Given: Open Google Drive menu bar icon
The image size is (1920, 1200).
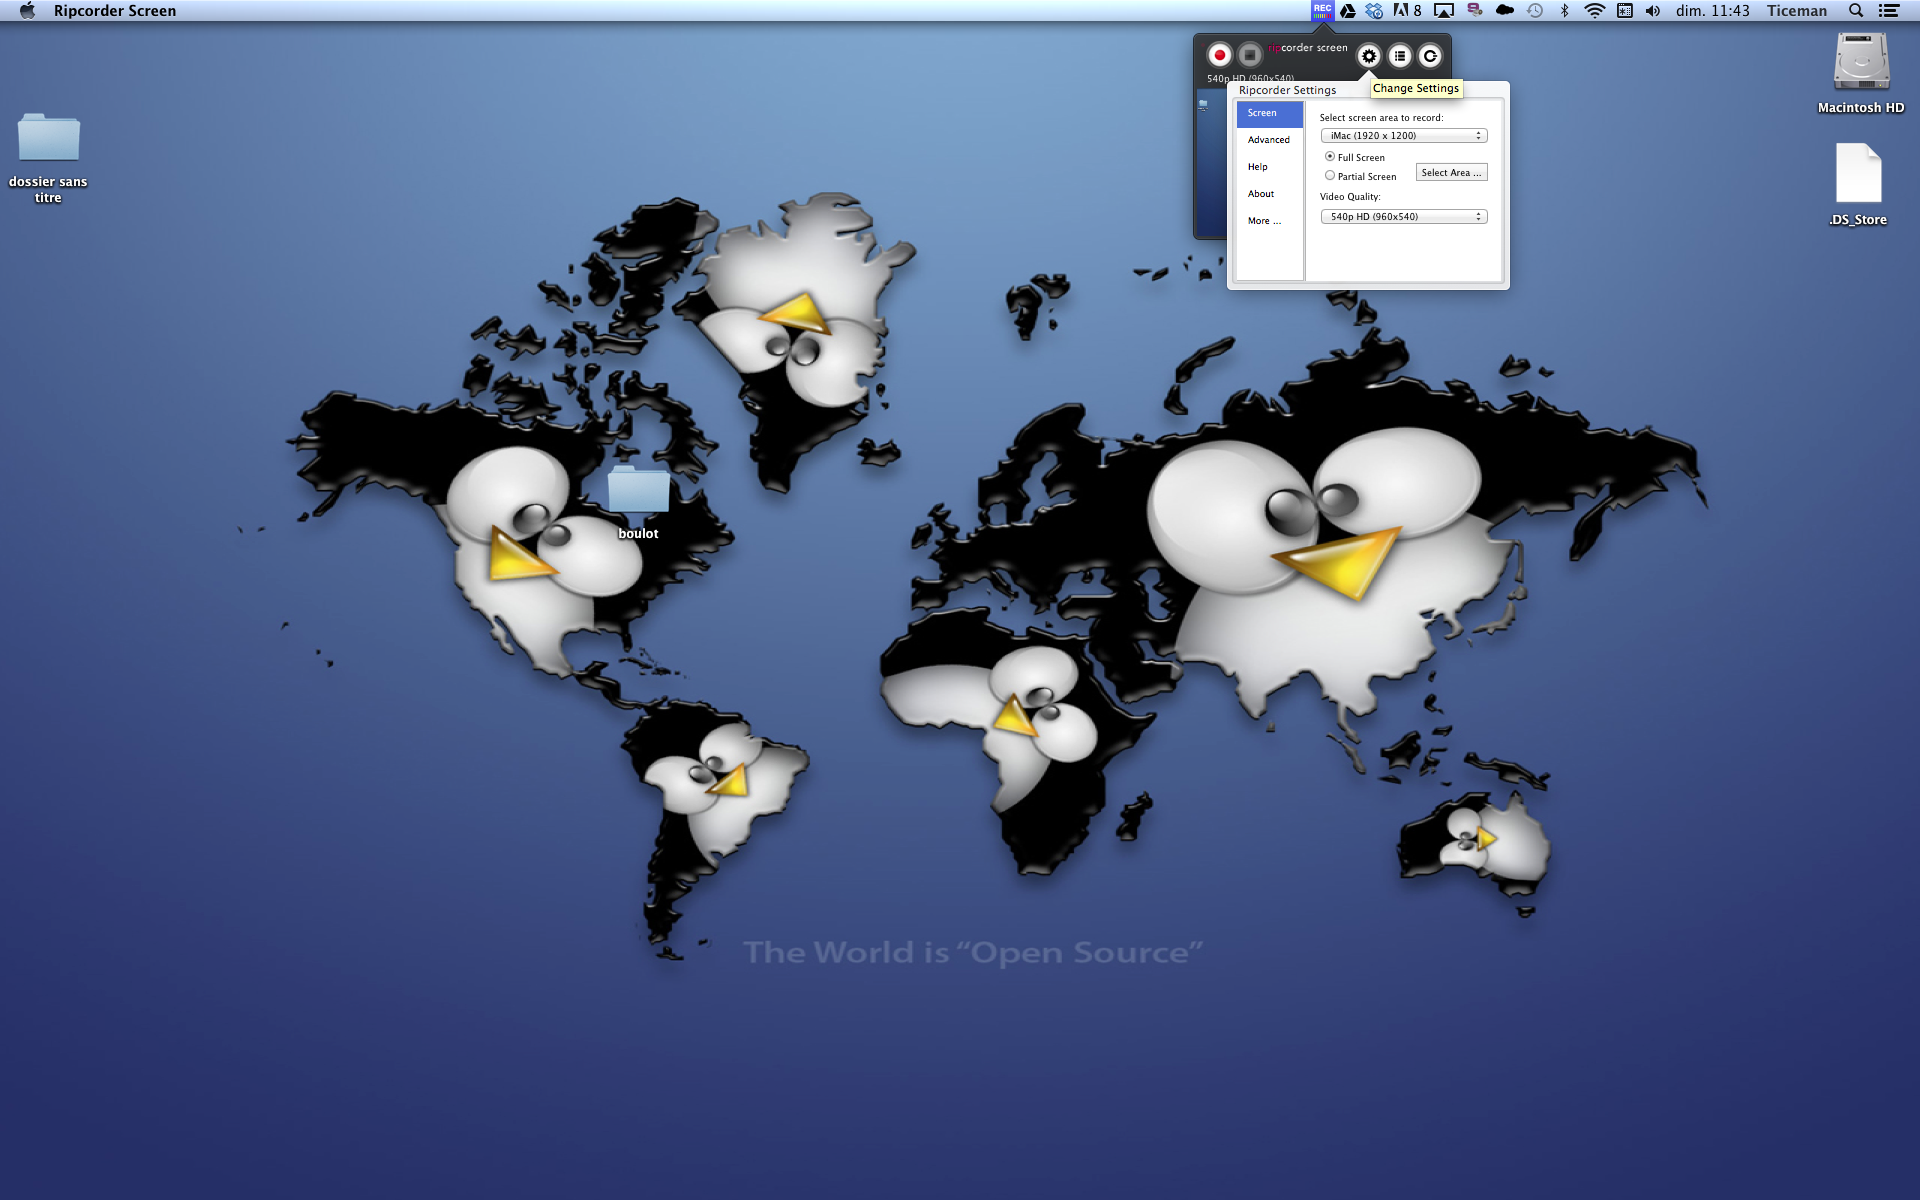Looking at the screenshot, I should tap(1348, 11).
